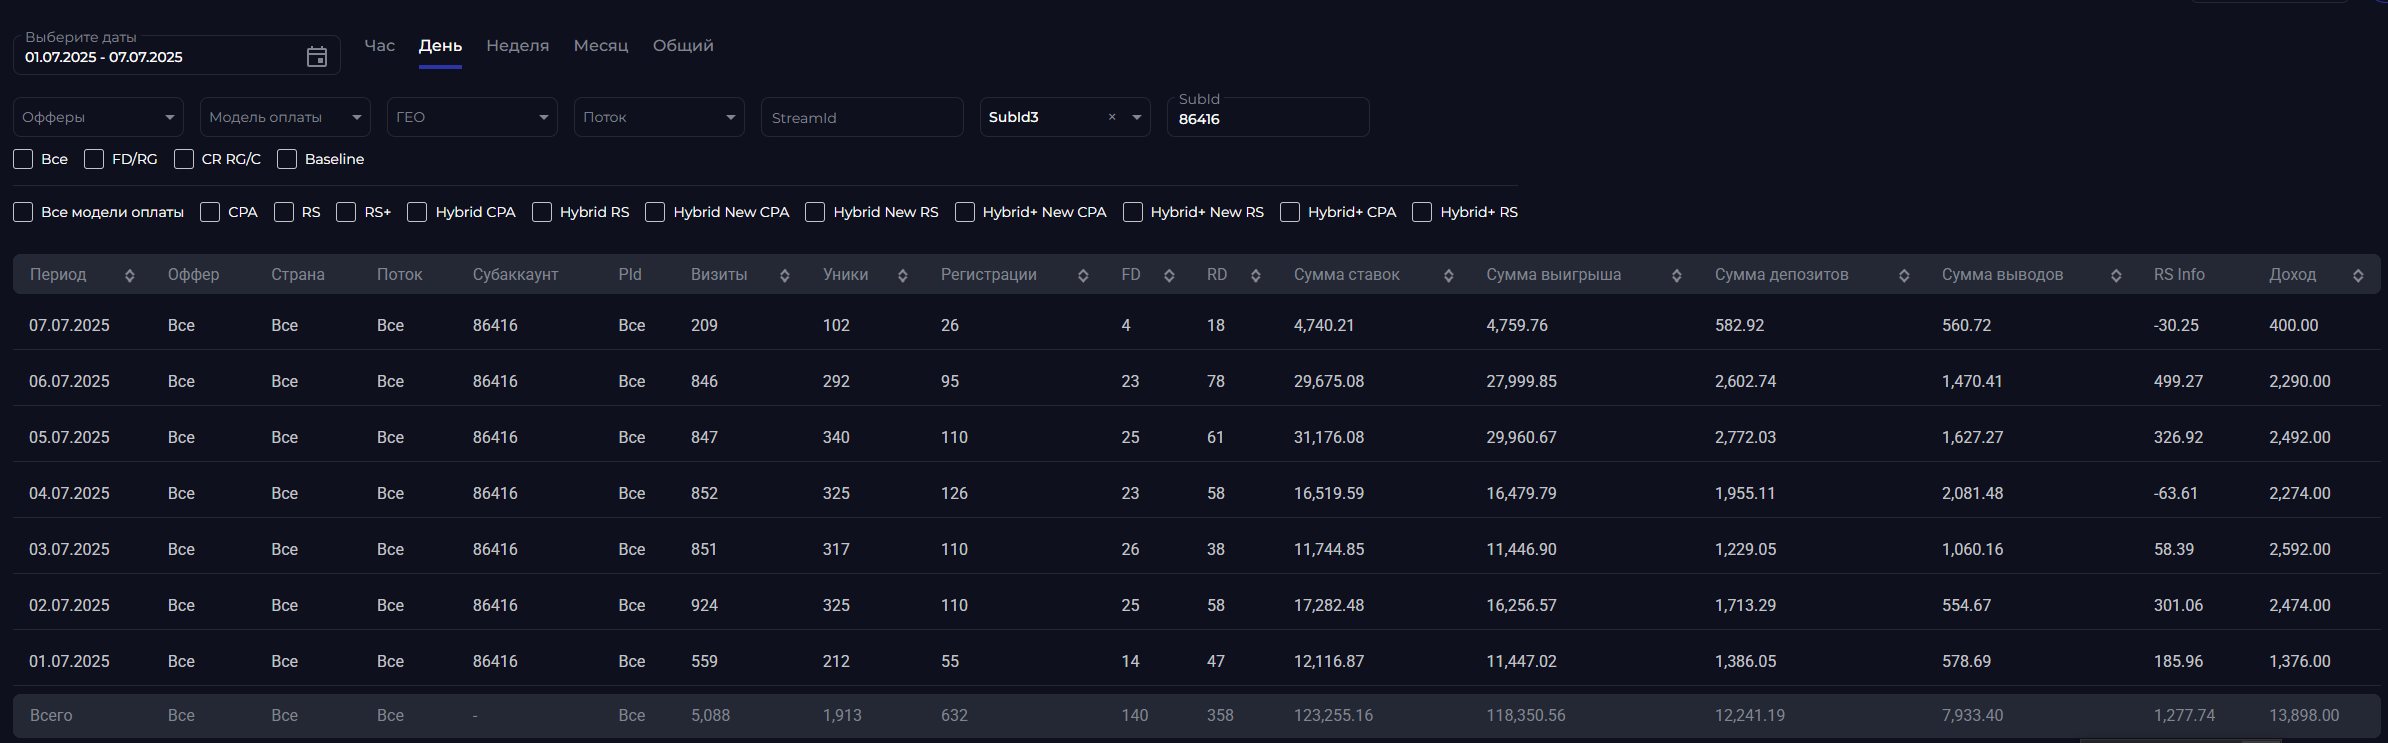Screen dimensions: 2388x743
Task: Sort table by Период column arrows
Action: point(130,275)
